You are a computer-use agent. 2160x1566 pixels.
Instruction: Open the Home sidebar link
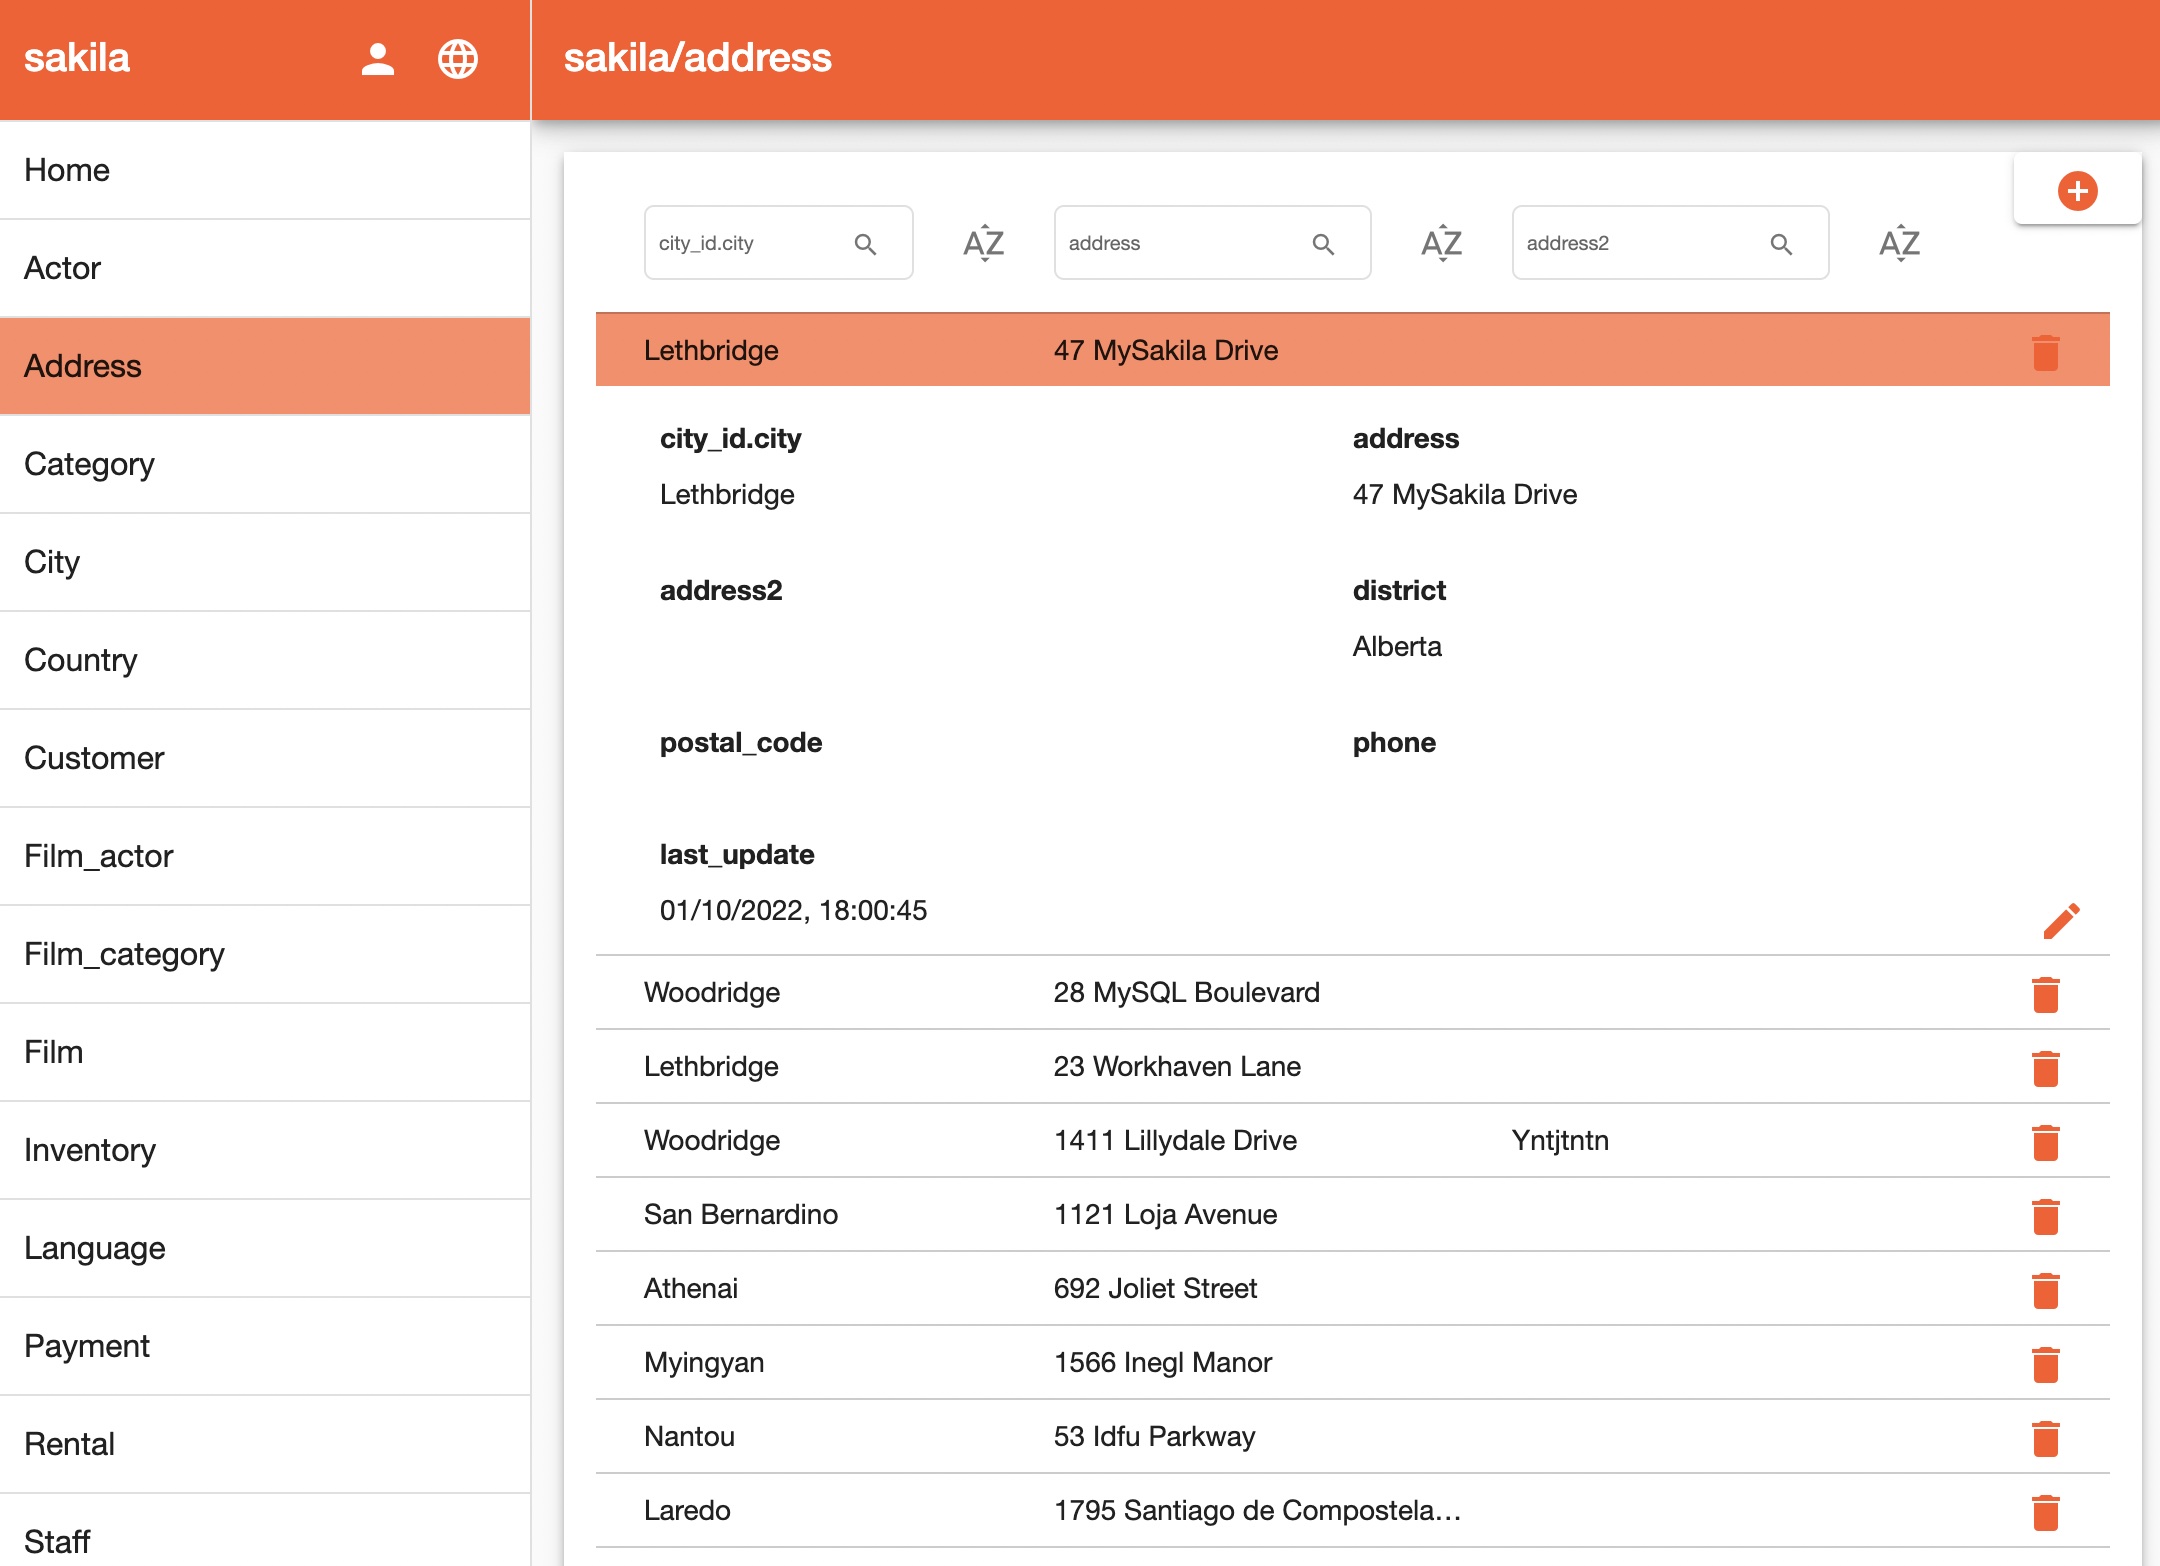point(67,170)
